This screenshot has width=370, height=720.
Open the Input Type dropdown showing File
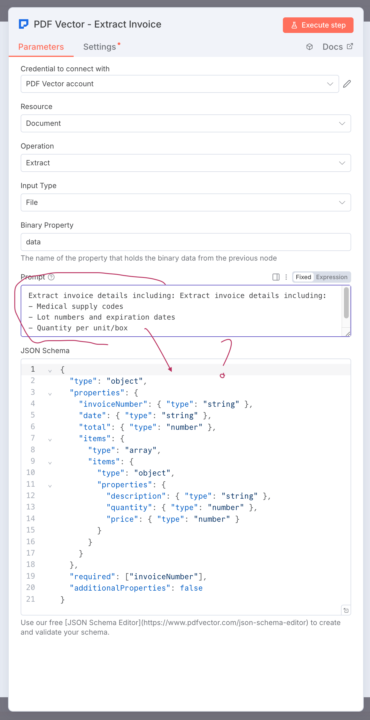pyautogui.click(x=185, y=202)
